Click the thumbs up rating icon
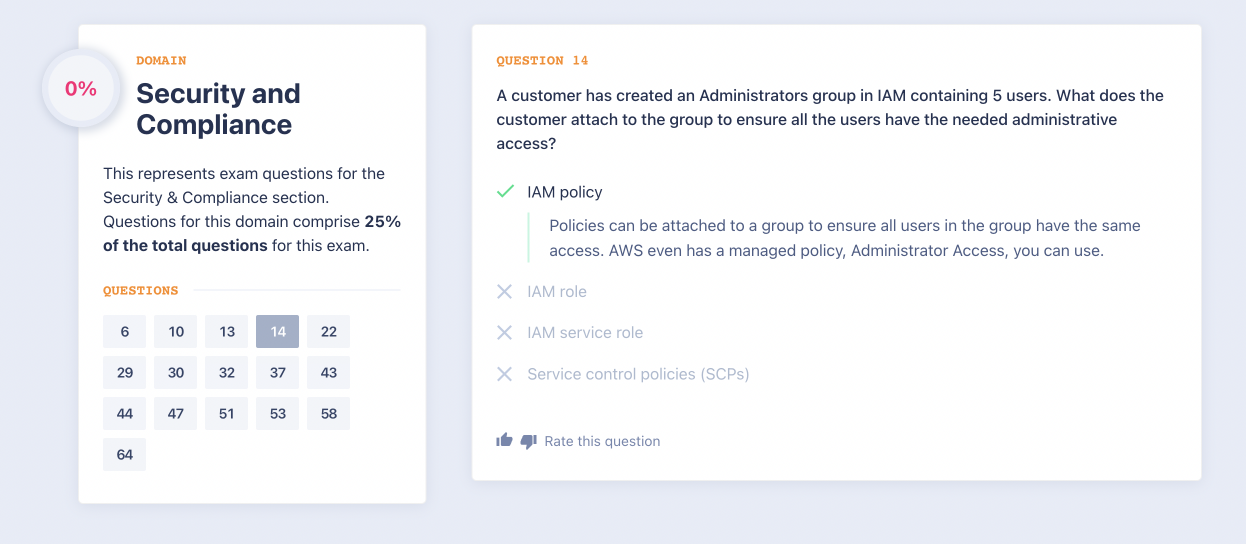The image size is (1246, 544). (x=504, y=440)
